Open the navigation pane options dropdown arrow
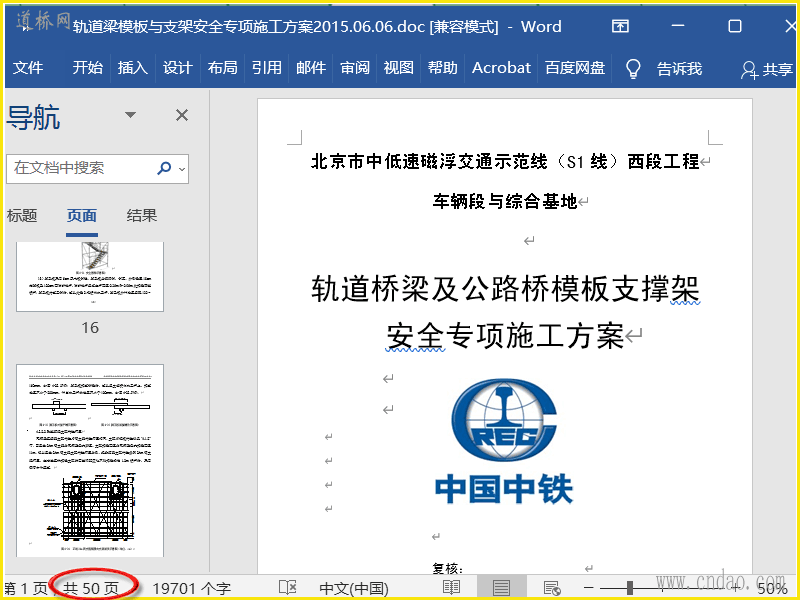 (131, 115)
